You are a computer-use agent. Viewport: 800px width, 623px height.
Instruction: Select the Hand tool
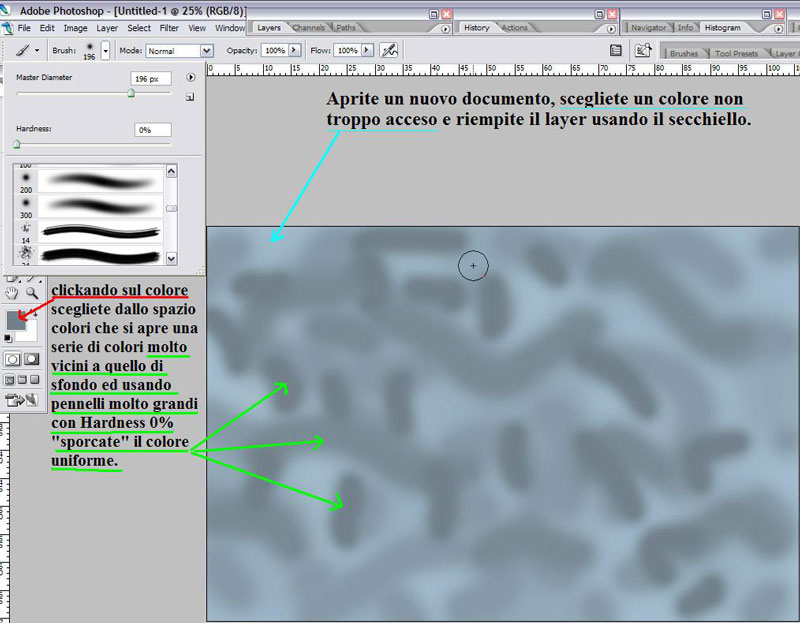(x=11, y=293)
